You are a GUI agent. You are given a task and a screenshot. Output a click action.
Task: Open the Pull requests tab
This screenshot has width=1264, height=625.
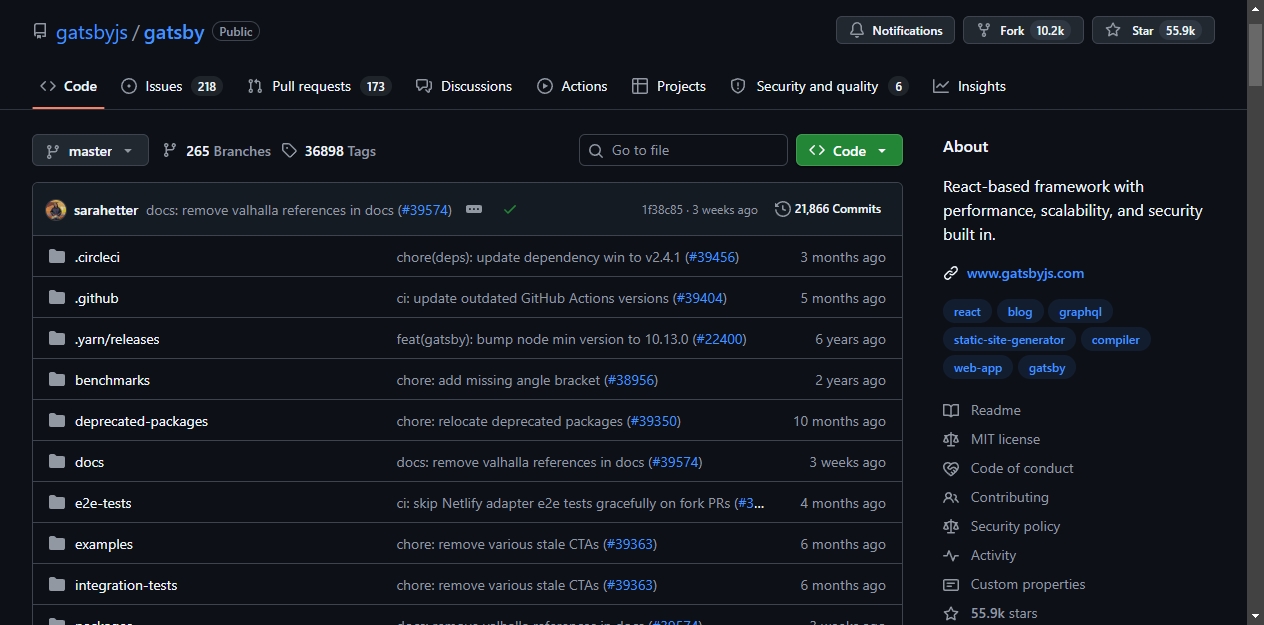point(318,86)
